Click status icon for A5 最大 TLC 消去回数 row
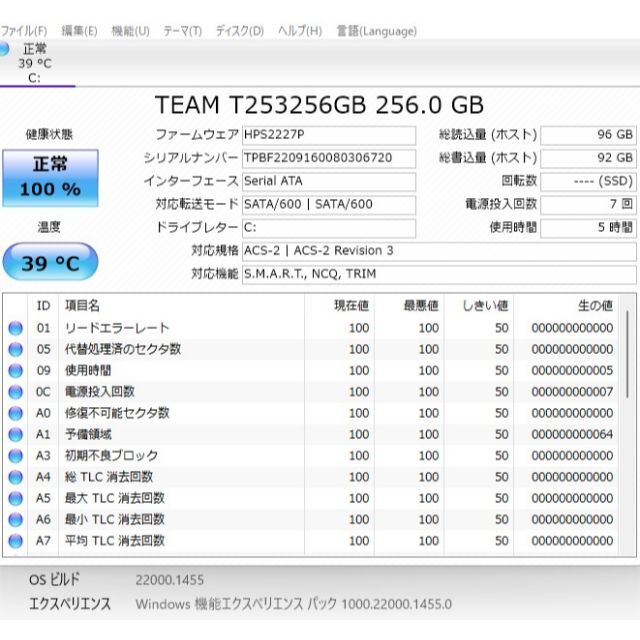The height and width of the screenshot is (640, 640). tap(16, 498)
